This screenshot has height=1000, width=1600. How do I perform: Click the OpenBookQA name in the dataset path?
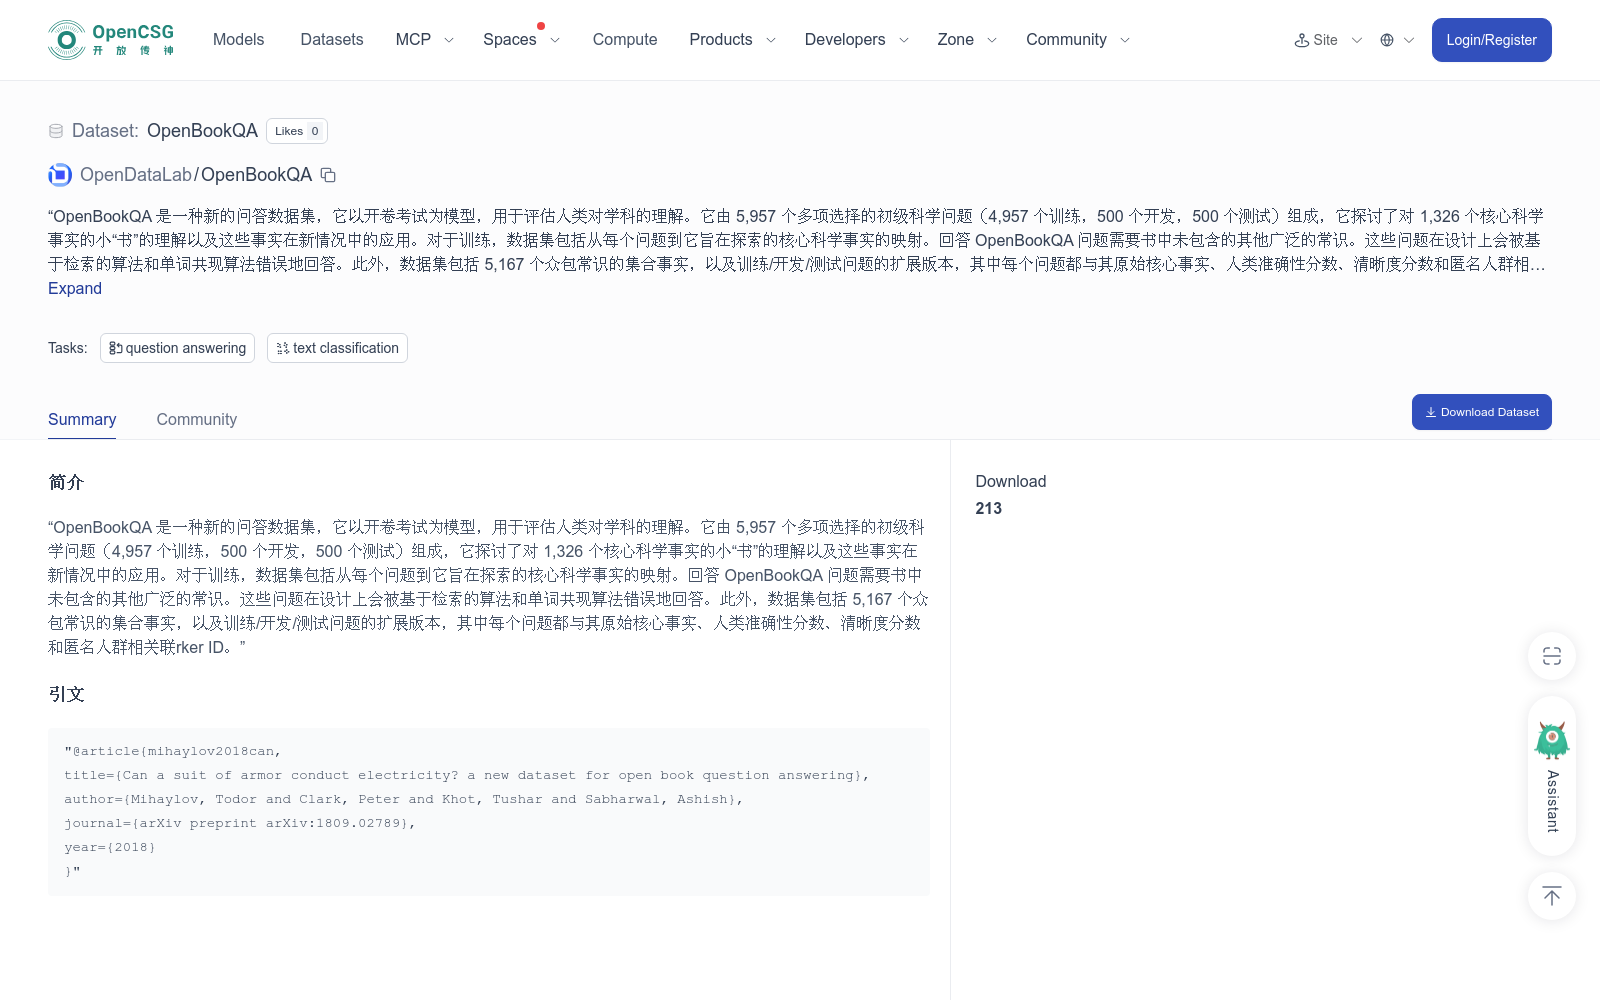pyautogui.click(x=257, y=175)
